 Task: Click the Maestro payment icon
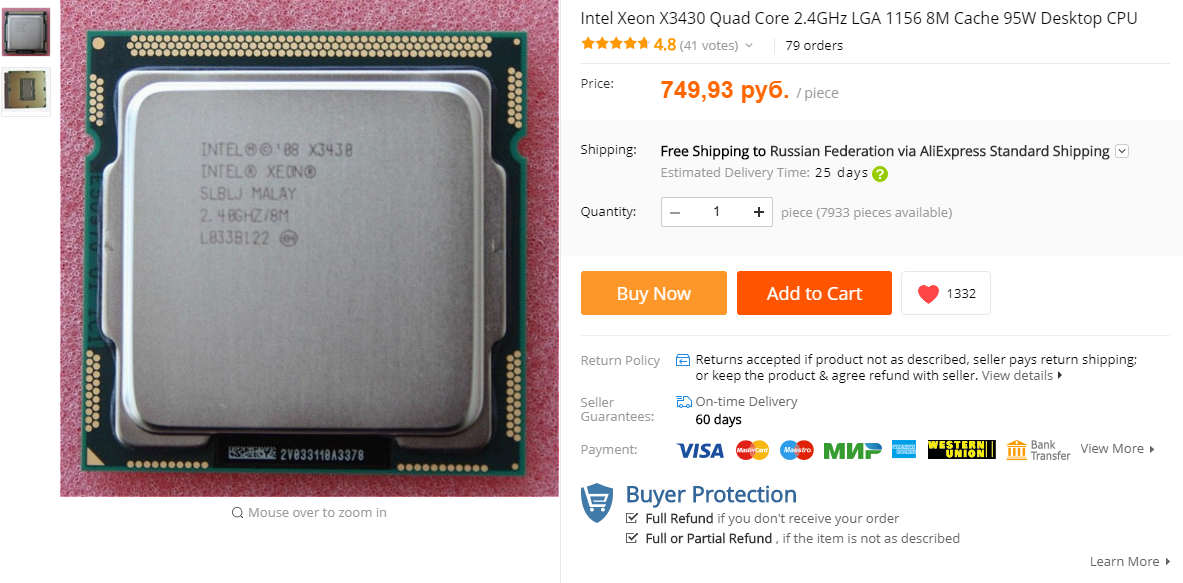(x=797, y=450)
